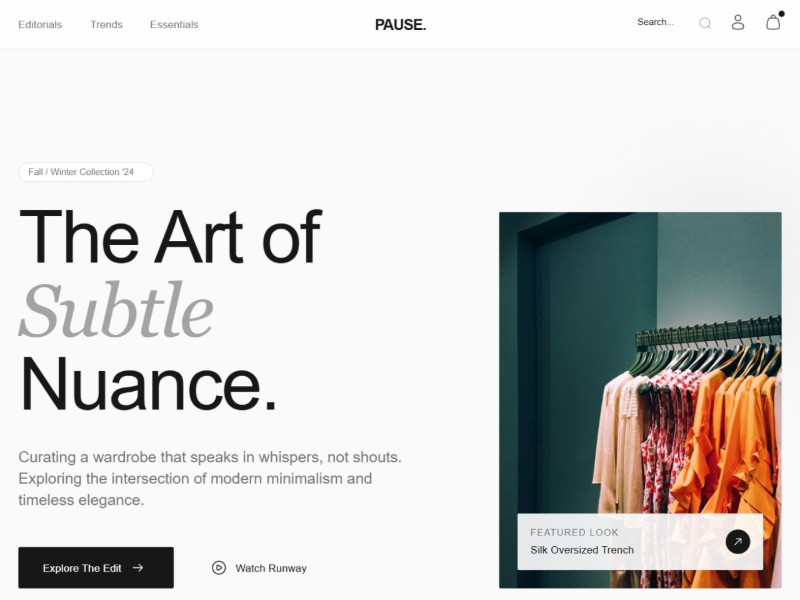Screen dimensions: 800x600
Task: Click the magnifying glass search icon
Action: coord(705,23)
